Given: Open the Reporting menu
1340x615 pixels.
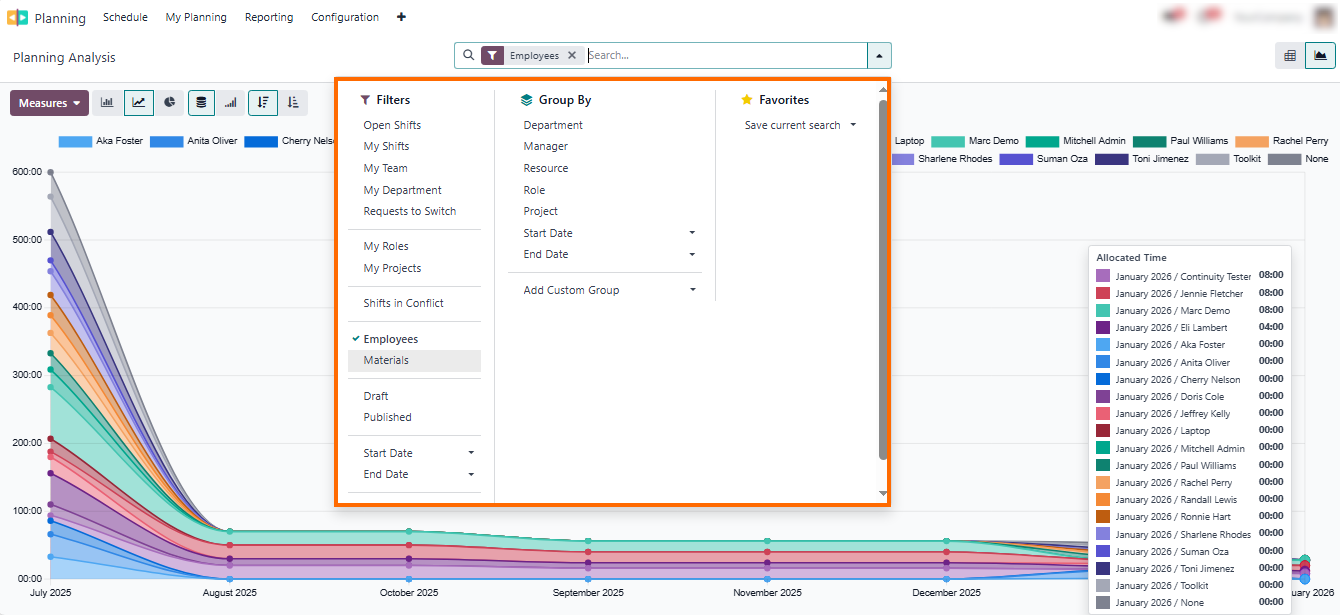Looking at the screenshot, I should 268,17.
